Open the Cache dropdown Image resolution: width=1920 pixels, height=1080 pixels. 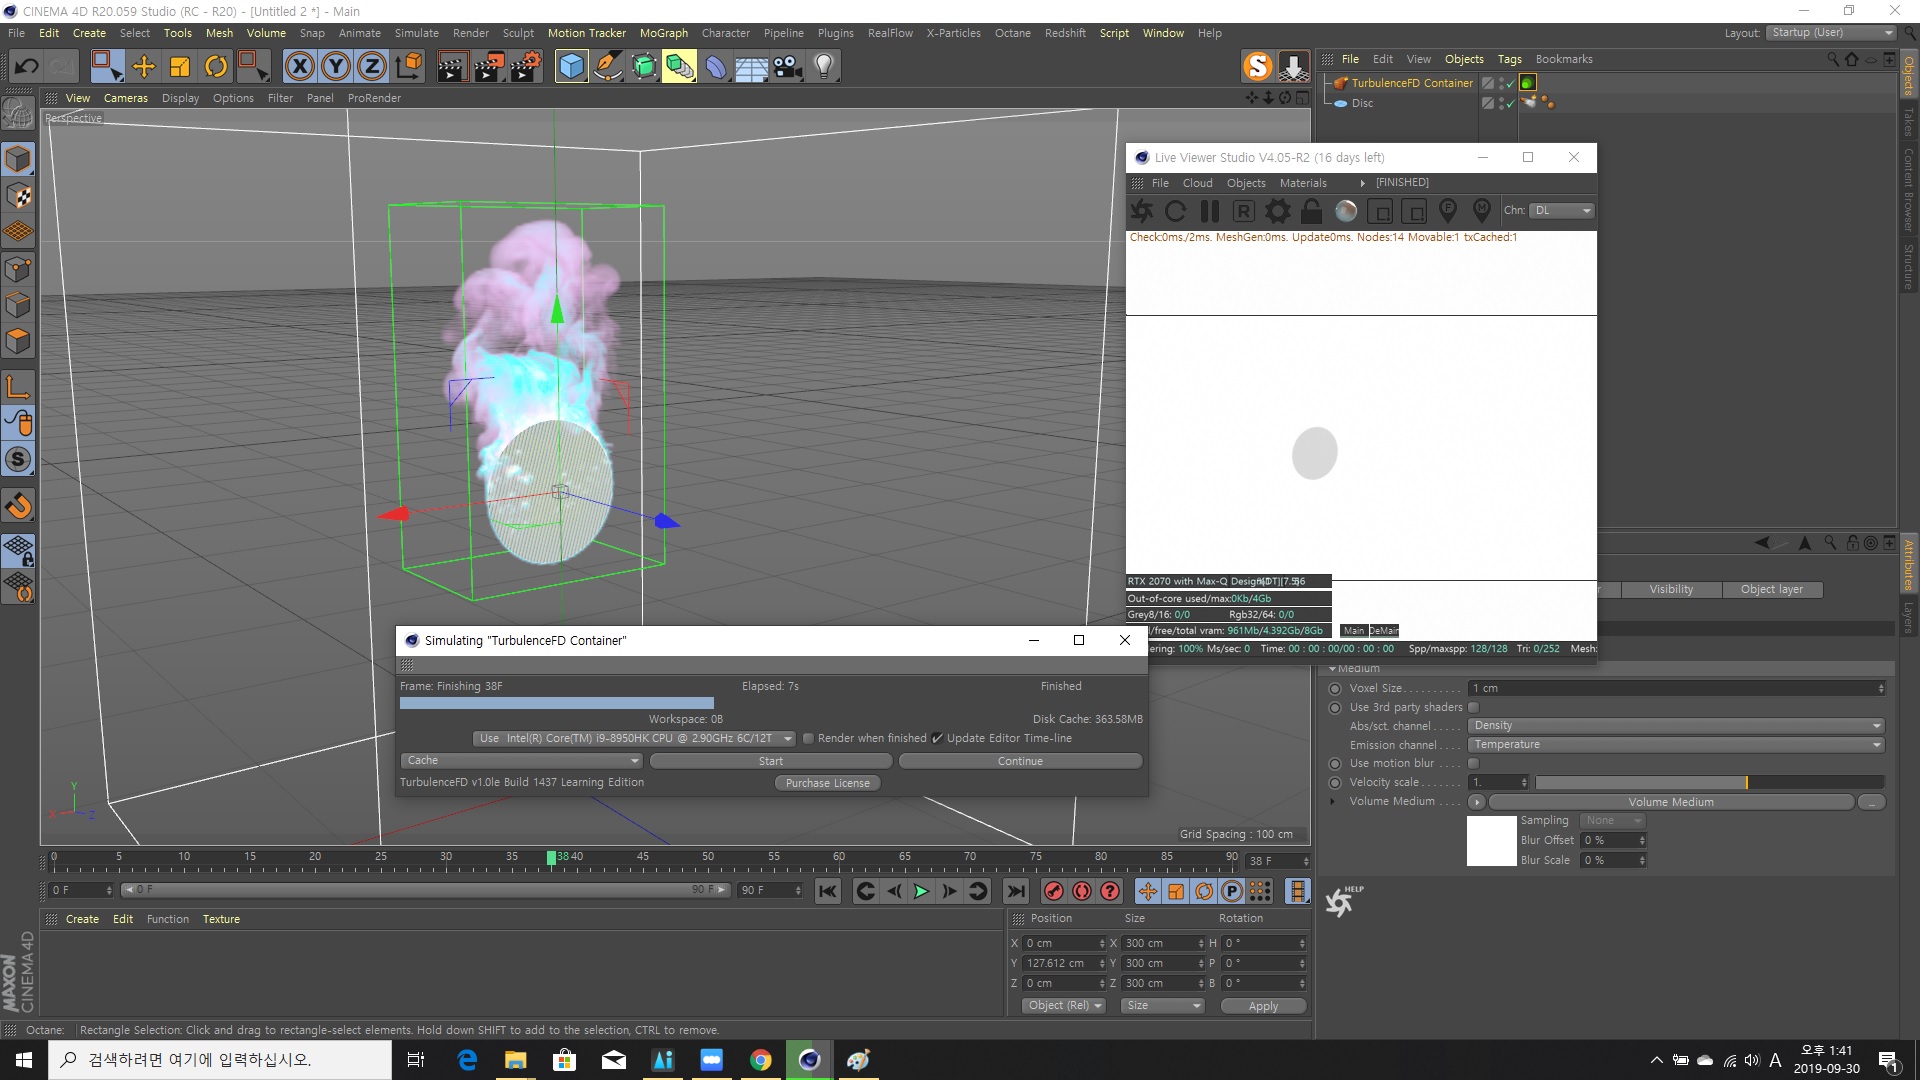point(521,761)
